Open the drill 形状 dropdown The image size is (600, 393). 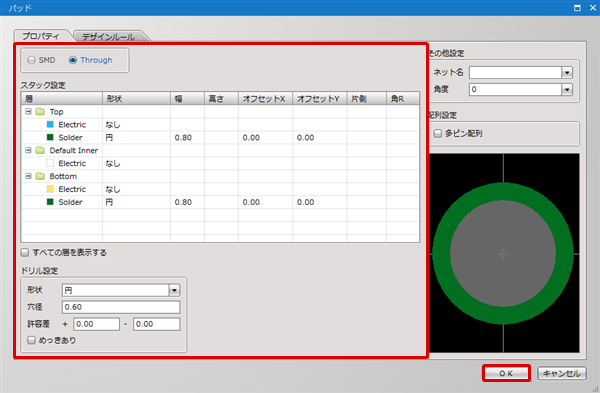pos(174,290)
